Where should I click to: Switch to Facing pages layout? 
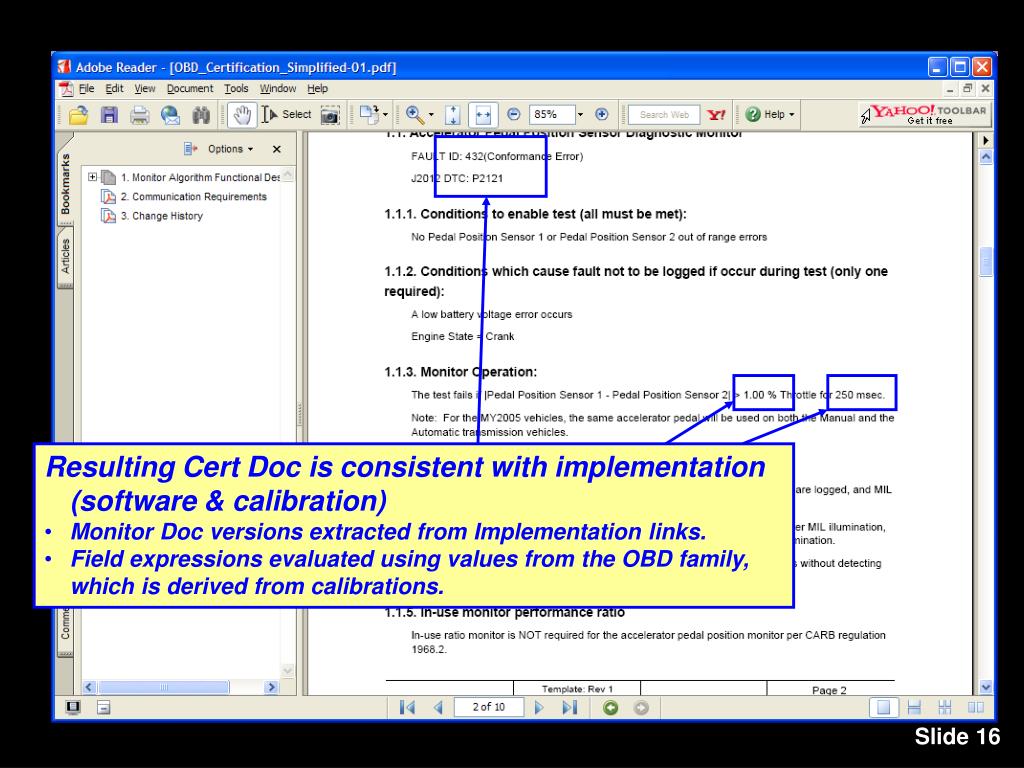(x=976, y=707)
